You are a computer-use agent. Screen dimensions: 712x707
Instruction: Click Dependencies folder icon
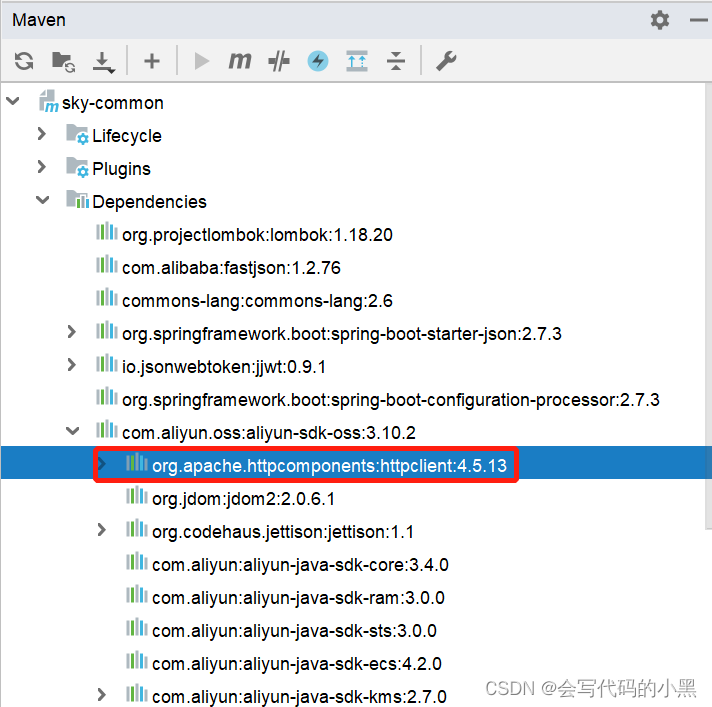tap(77, 200)
